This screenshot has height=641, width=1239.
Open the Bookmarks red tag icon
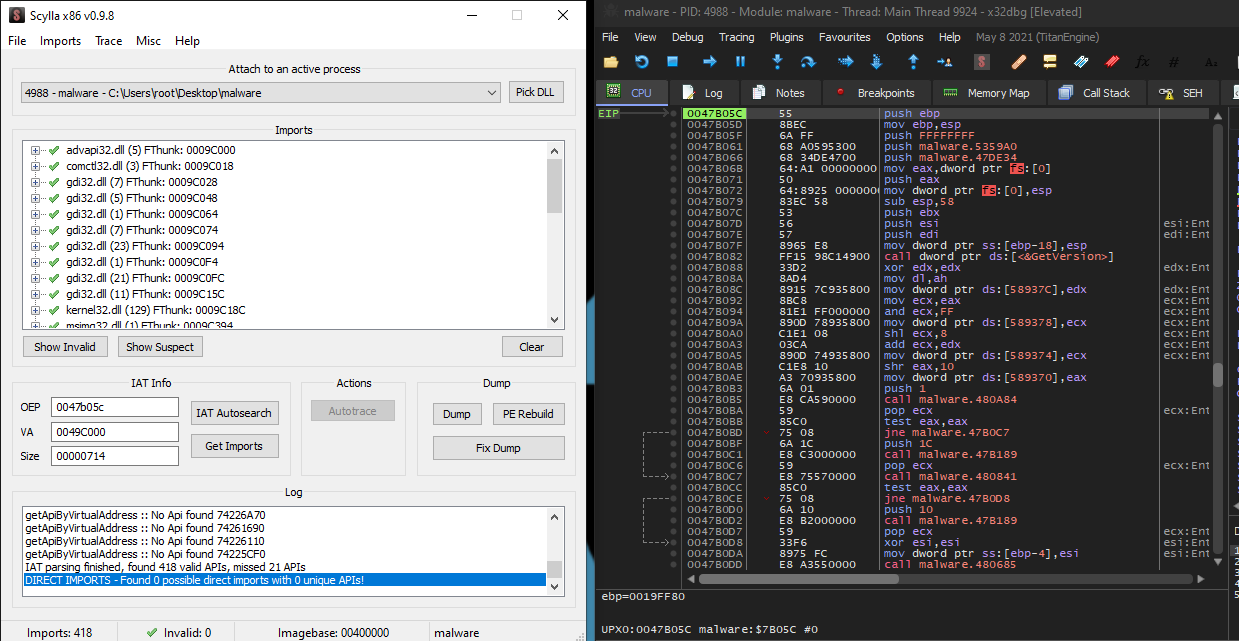[1112, 62]
